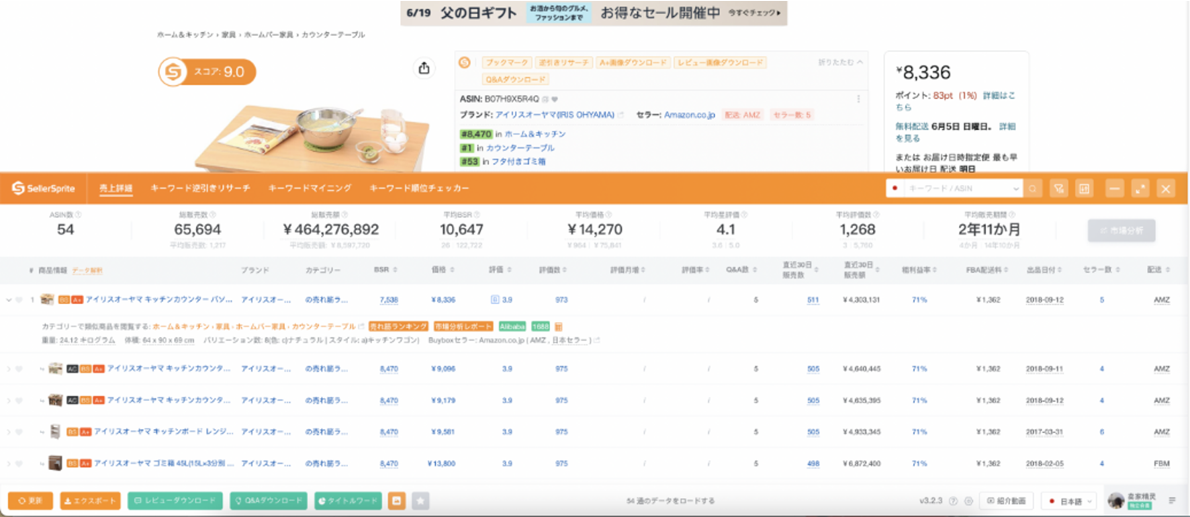Open the アイリスオーヤマ(IRIS OHYAMA) brand link
Viewport: 1190px width, 517px height.
tap(555, 115)
